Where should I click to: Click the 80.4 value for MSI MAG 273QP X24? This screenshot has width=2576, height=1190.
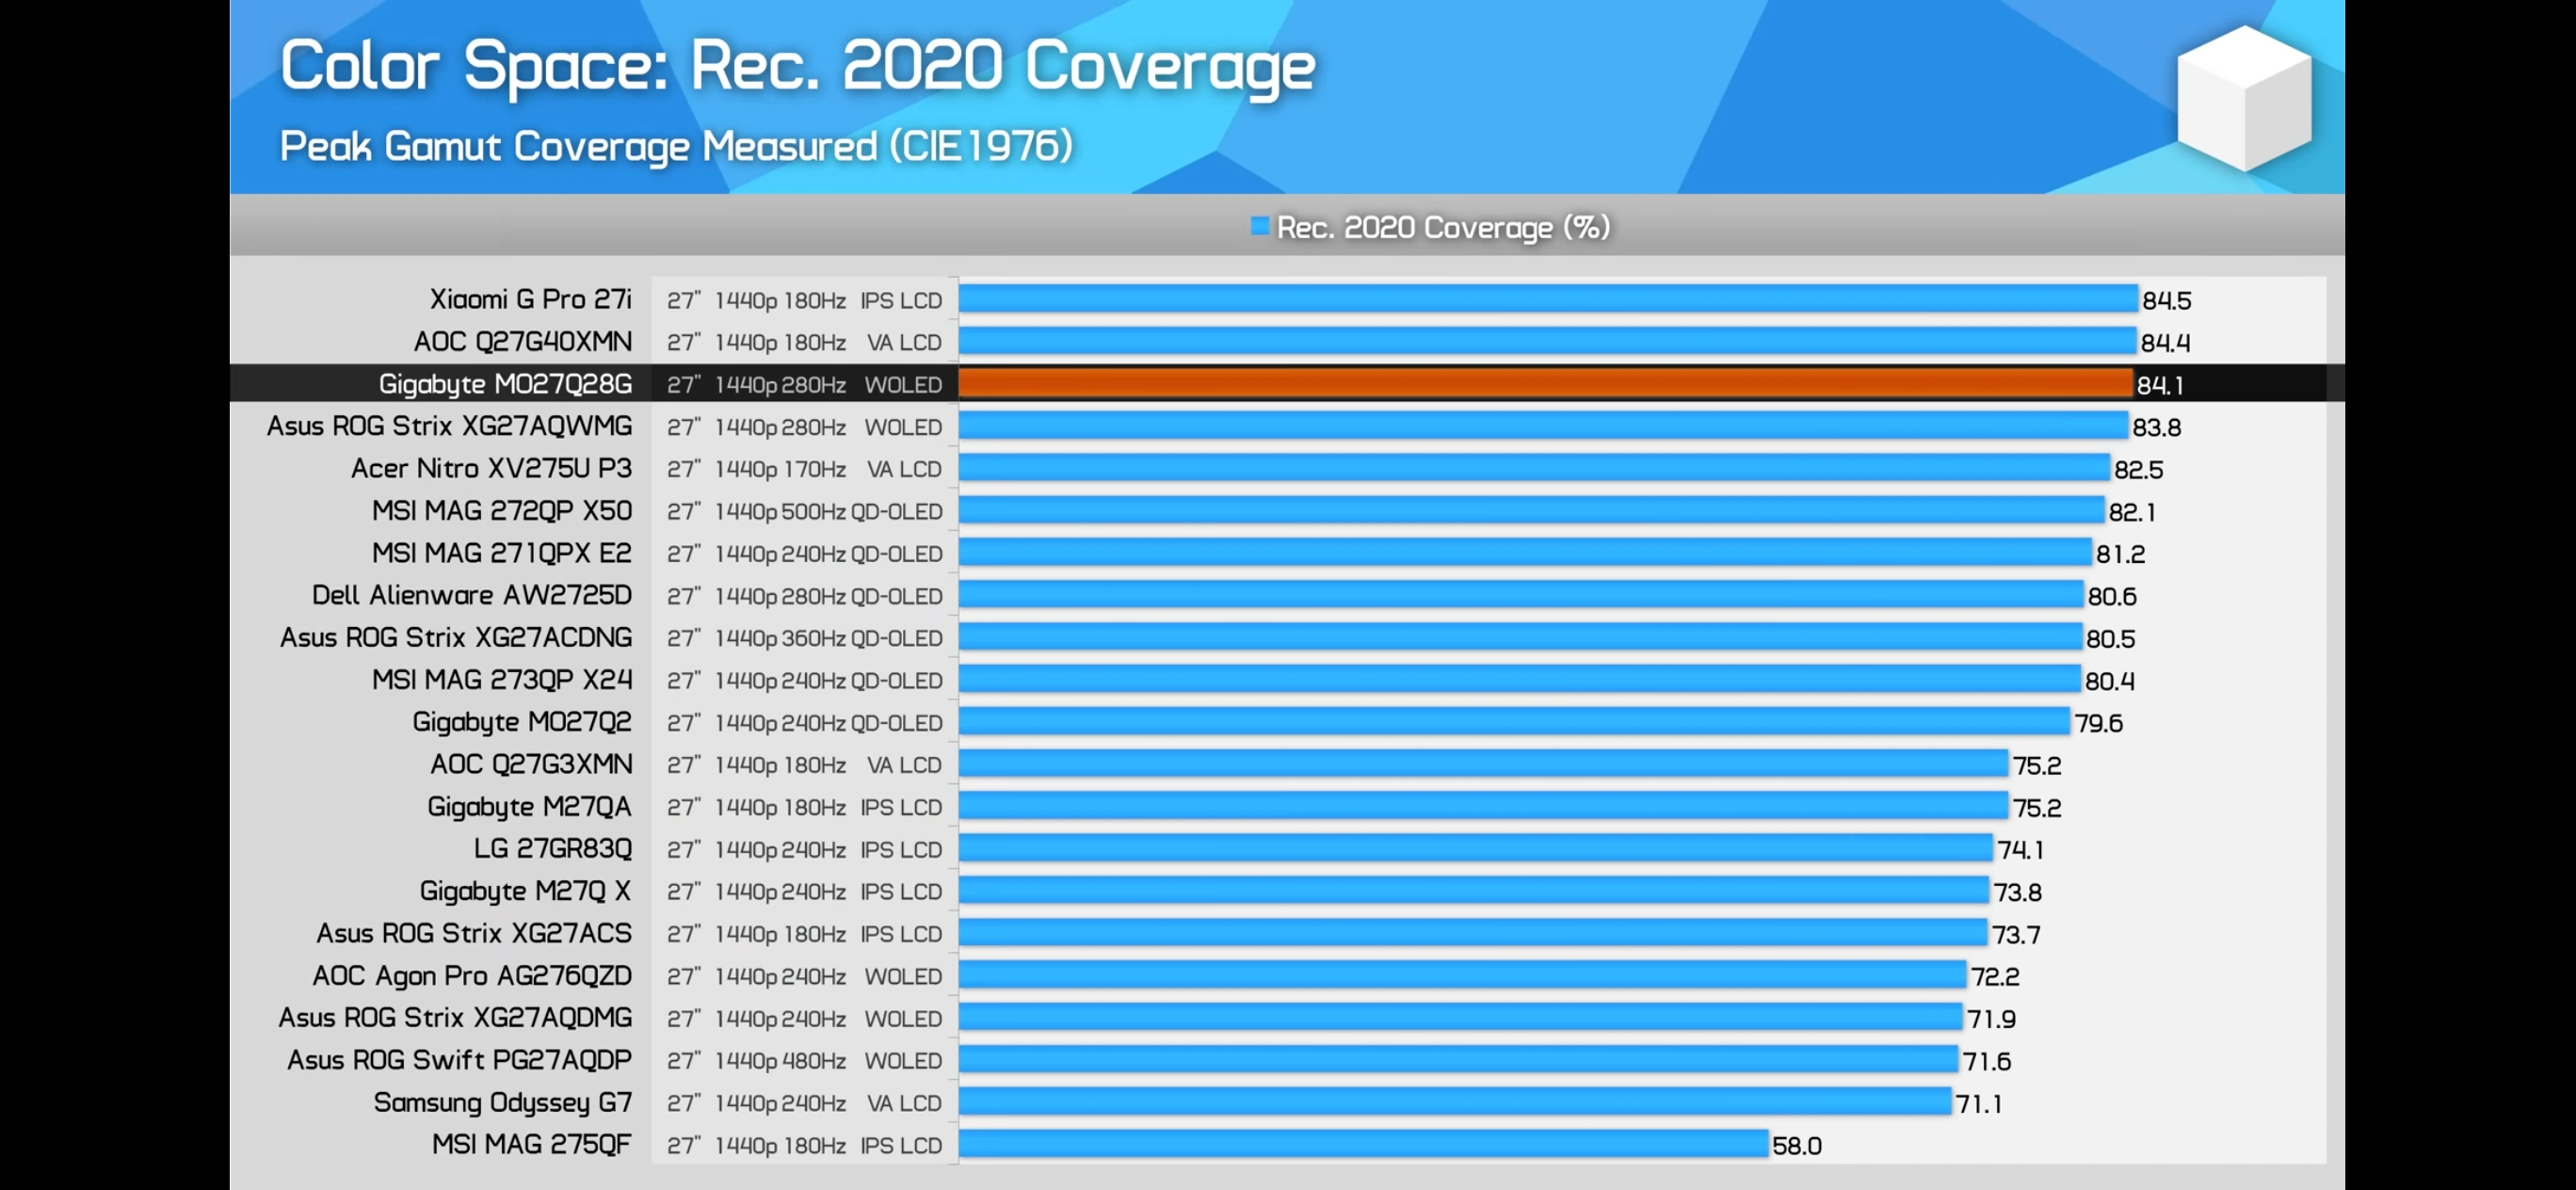point(2109,681)
